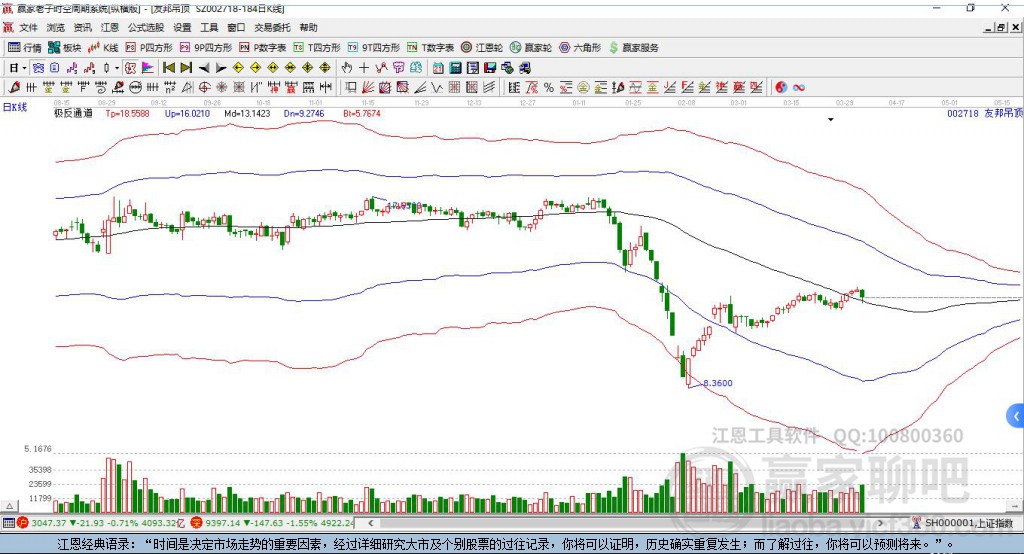Click the Bt=5.7674 value
This screenshot has height=554, width=1024.
(x=362, y=113)
